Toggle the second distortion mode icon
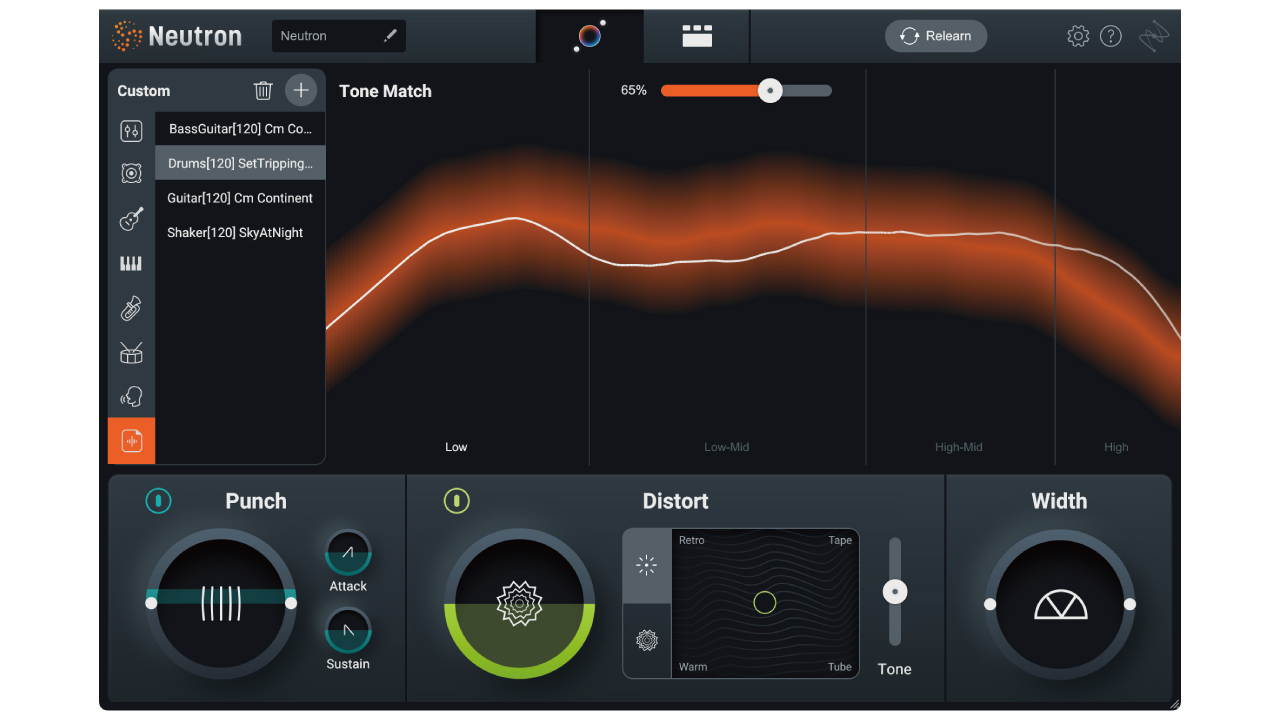The height and width of the screenshot is (720, 1280). coord(646,641)
